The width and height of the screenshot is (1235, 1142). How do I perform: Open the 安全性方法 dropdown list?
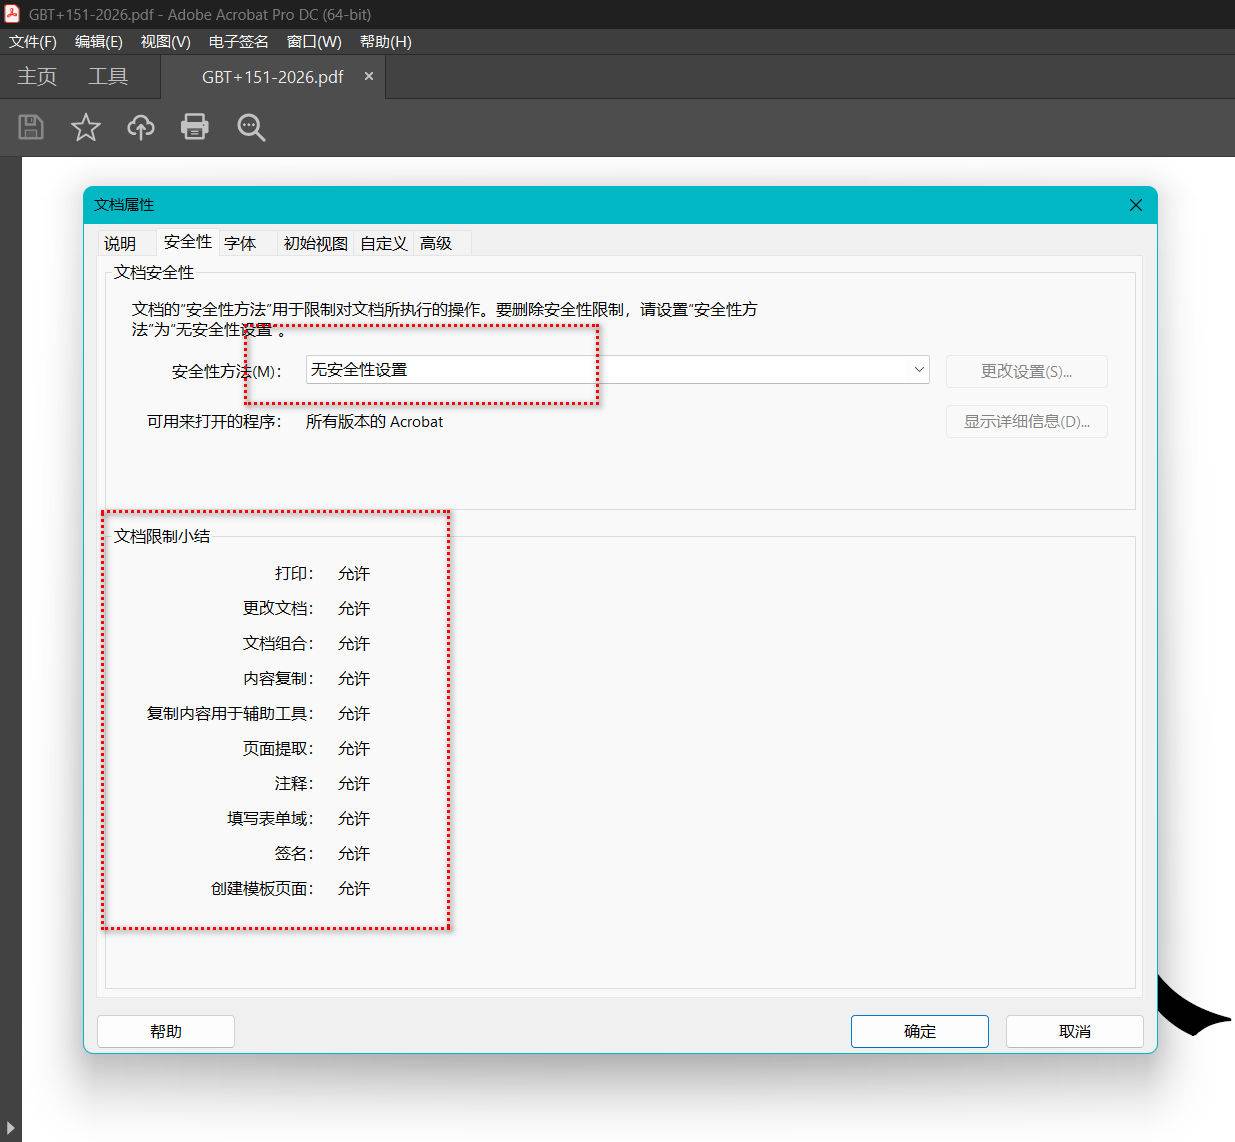pos(617,369)
